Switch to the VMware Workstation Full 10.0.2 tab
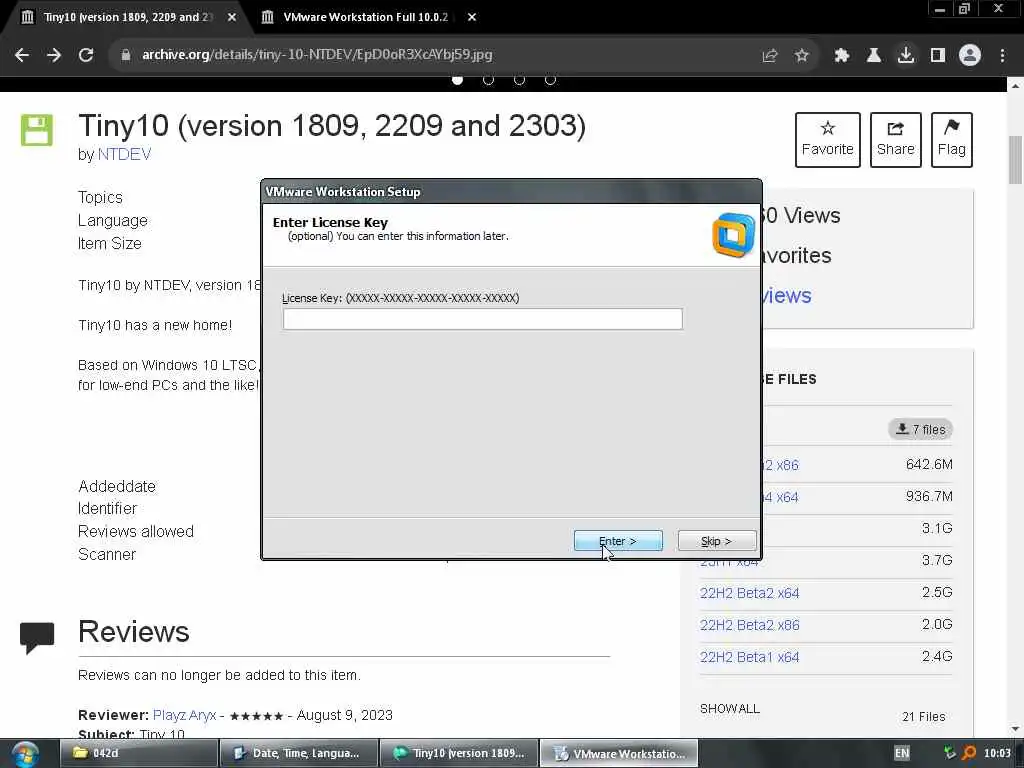1024x768 pixels. tap(366, 17)
